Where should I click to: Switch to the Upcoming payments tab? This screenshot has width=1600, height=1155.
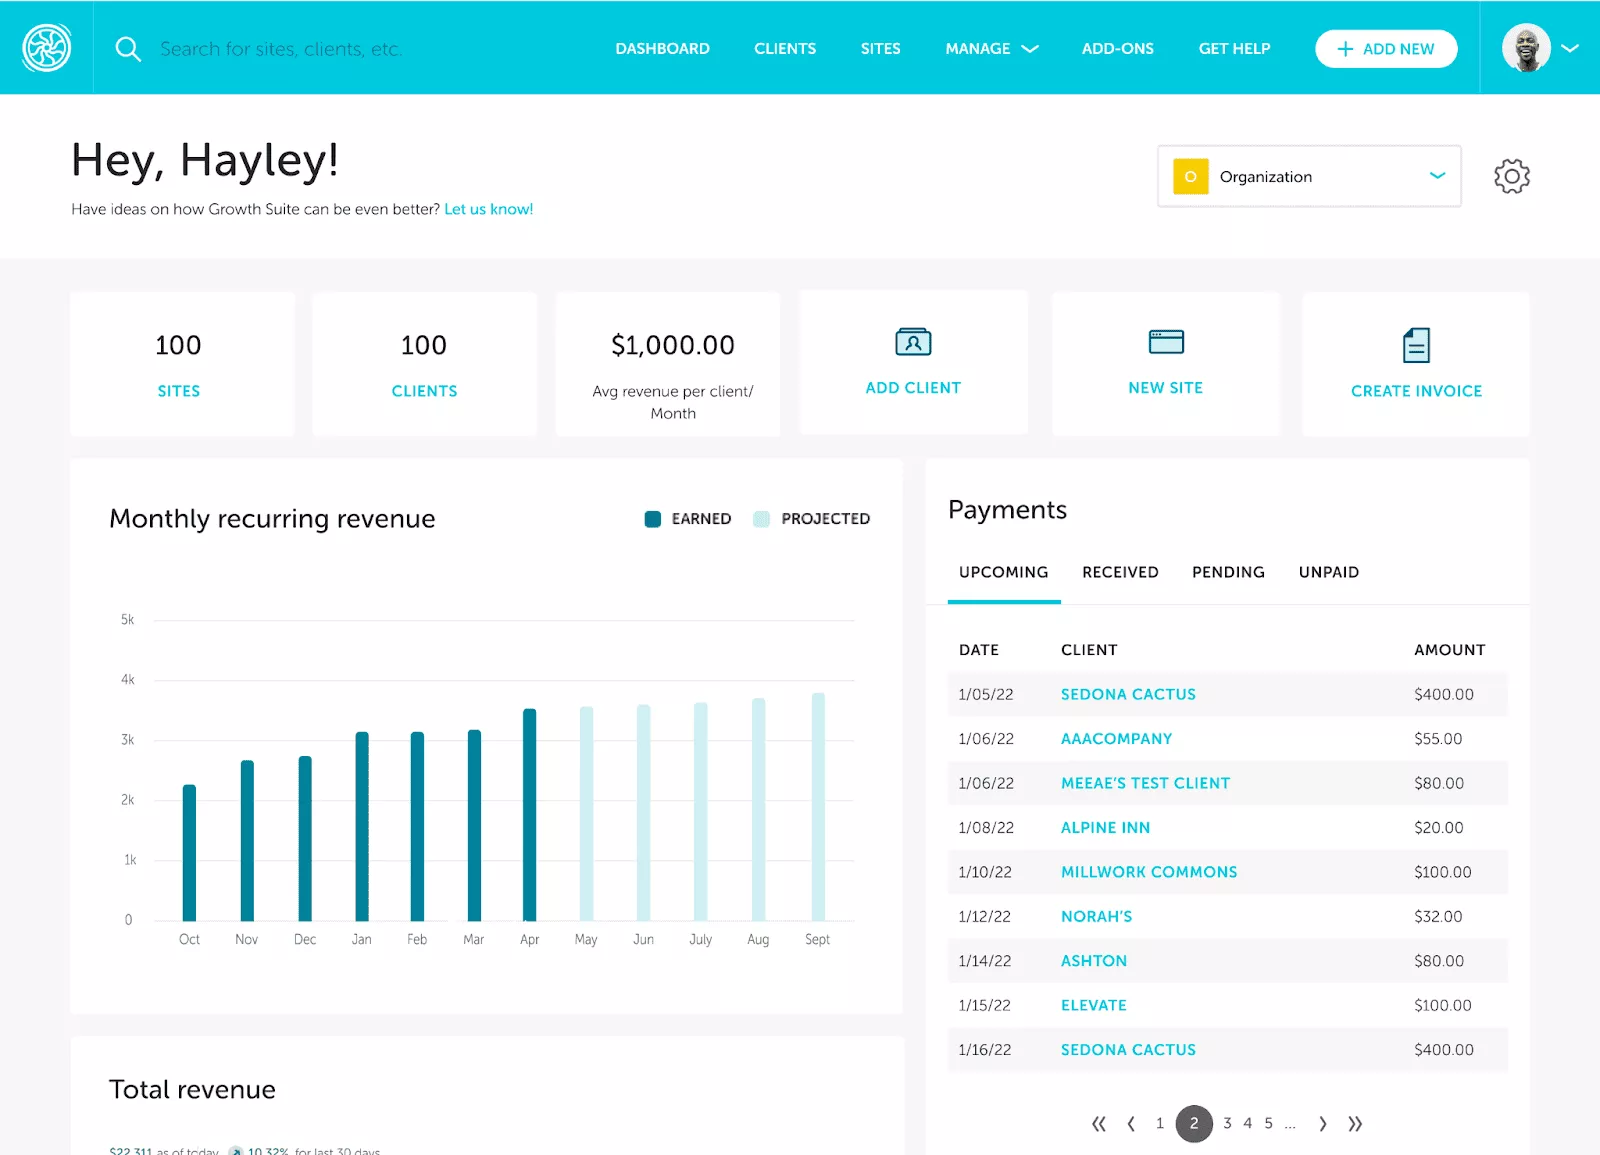click(x=1004, y=572)
